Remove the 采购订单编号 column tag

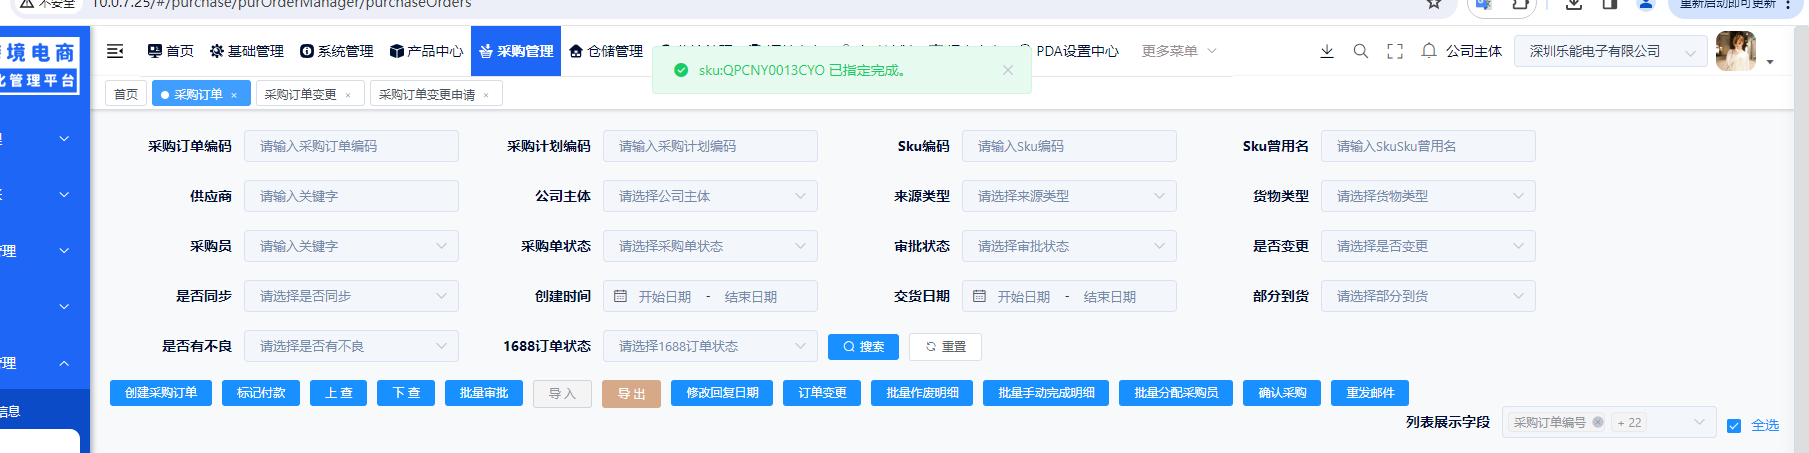(1598, 422)
